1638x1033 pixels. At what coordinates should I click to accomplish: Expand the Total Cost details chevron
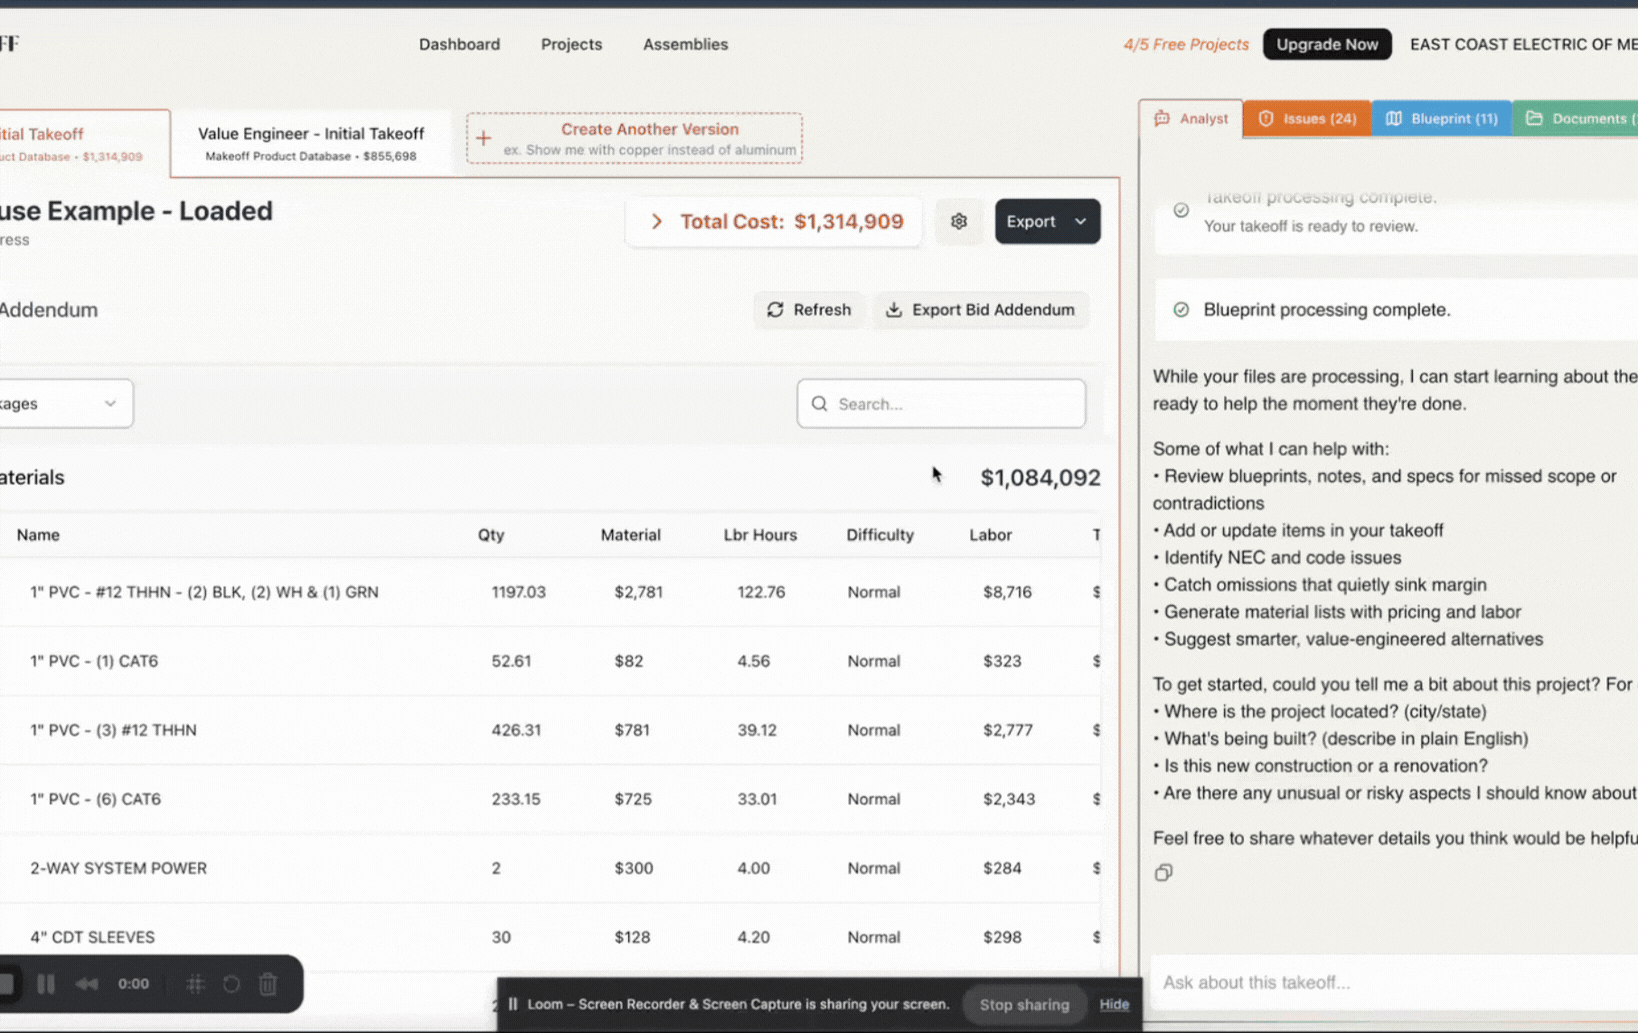tap(656, 221)
